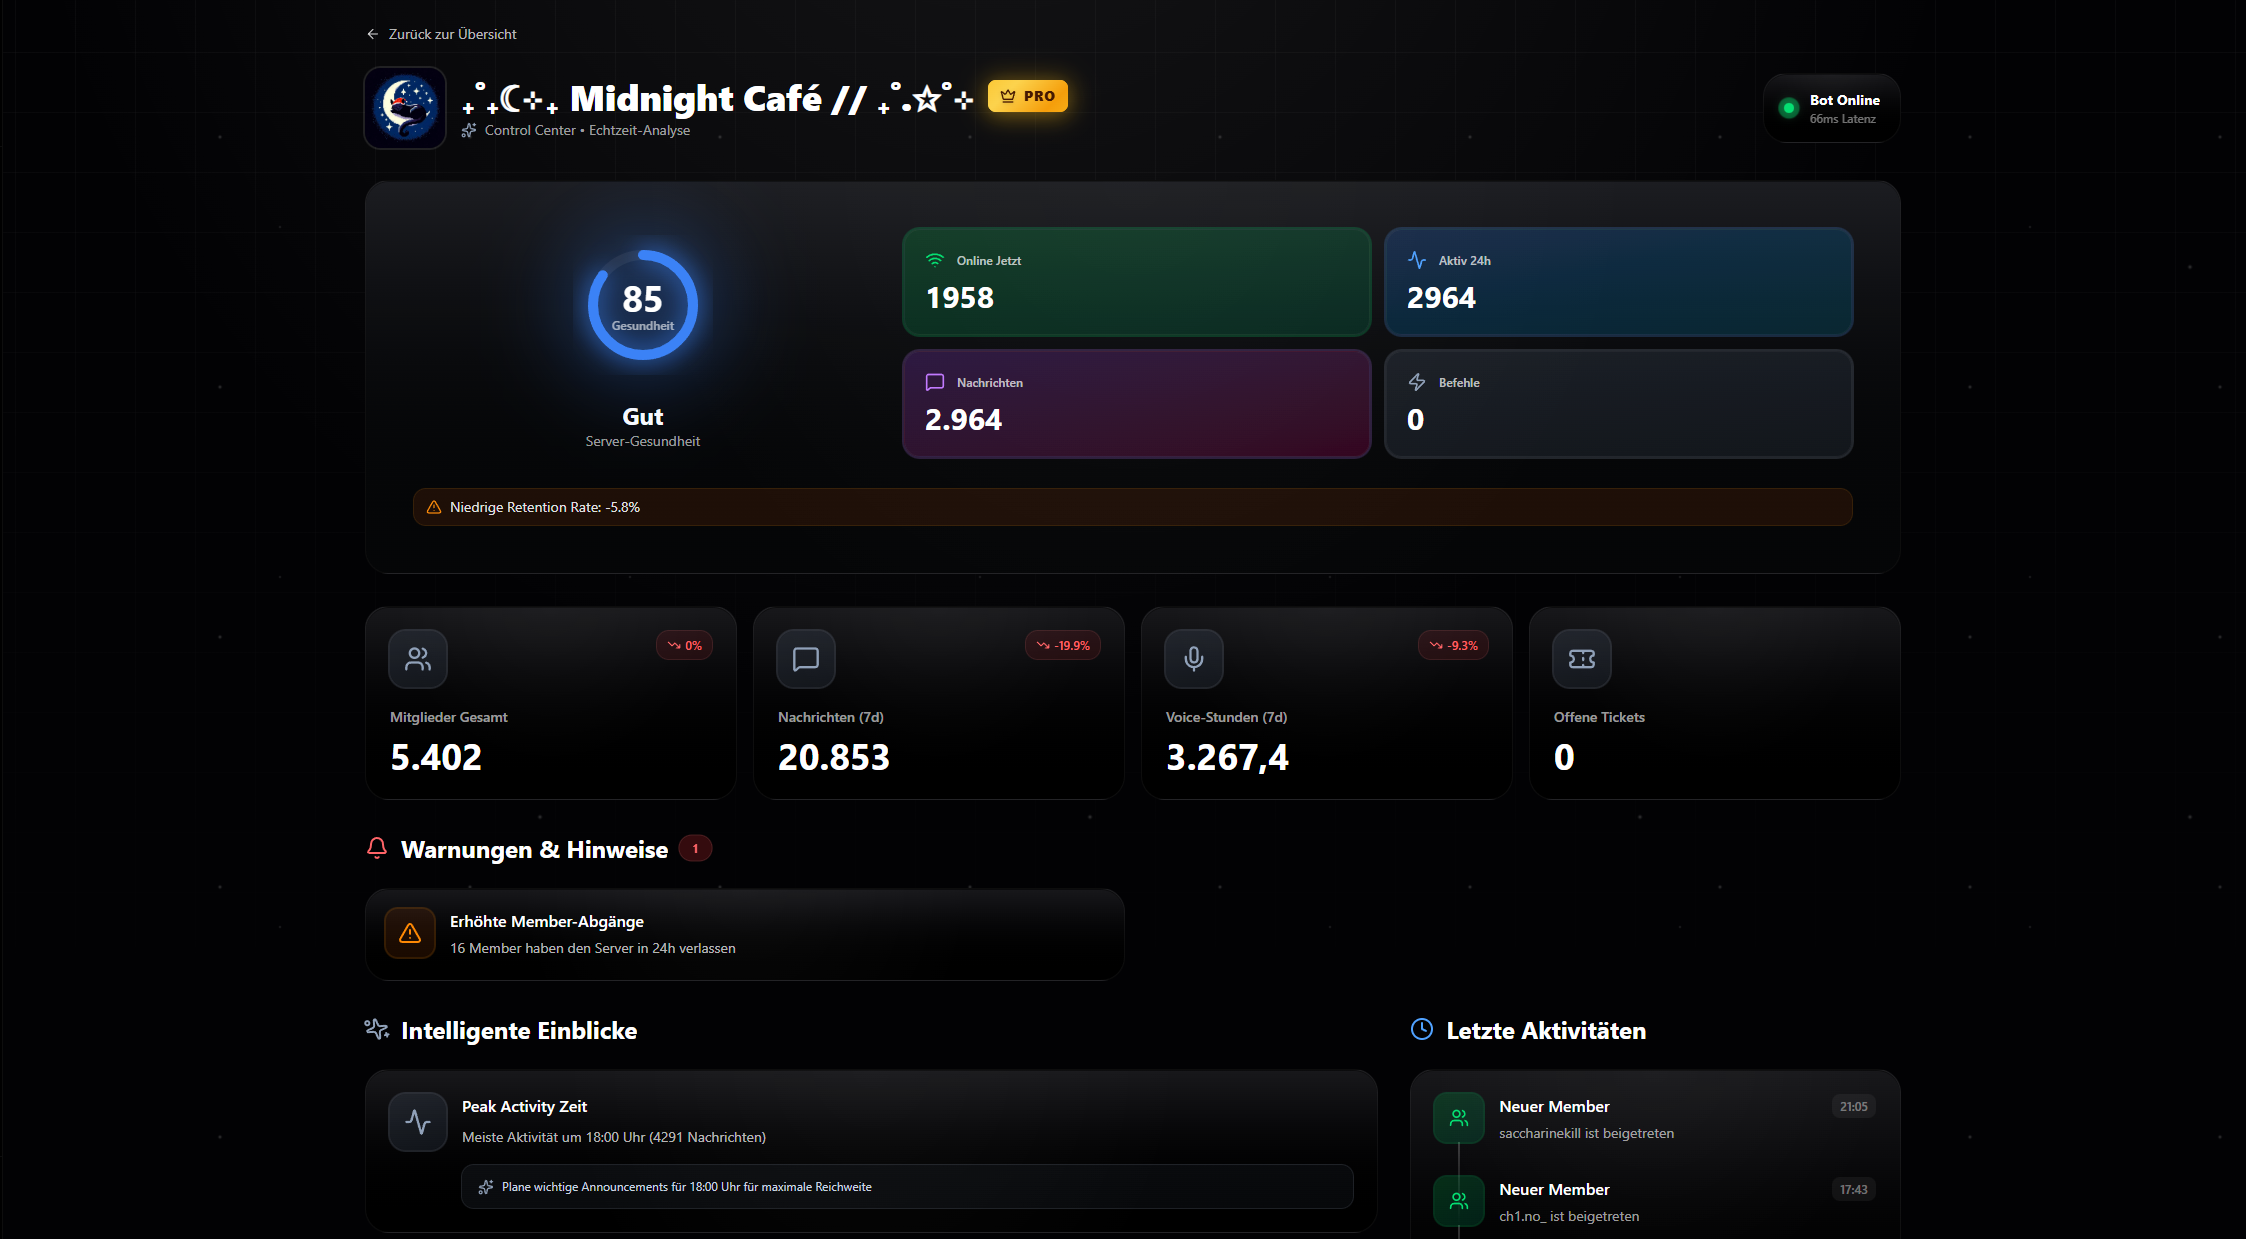The image size is (2246, 1239).
Task: Open the Erhöhte Member-Abgänge warning entry
Action: [x=744, y=934]
